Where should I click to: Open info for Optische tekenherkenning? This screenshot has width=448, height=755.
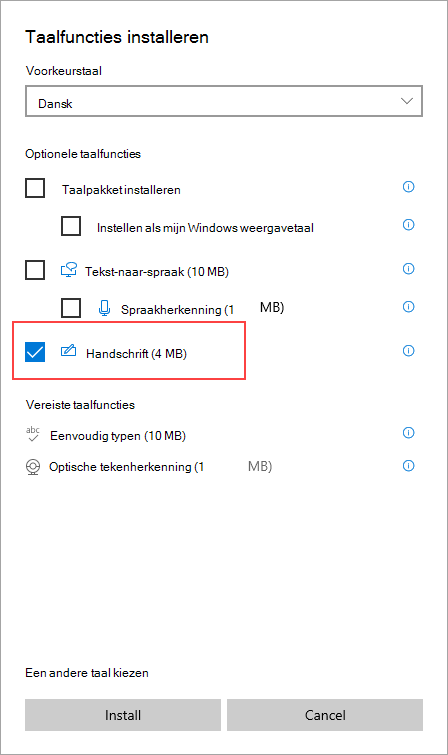408,466
